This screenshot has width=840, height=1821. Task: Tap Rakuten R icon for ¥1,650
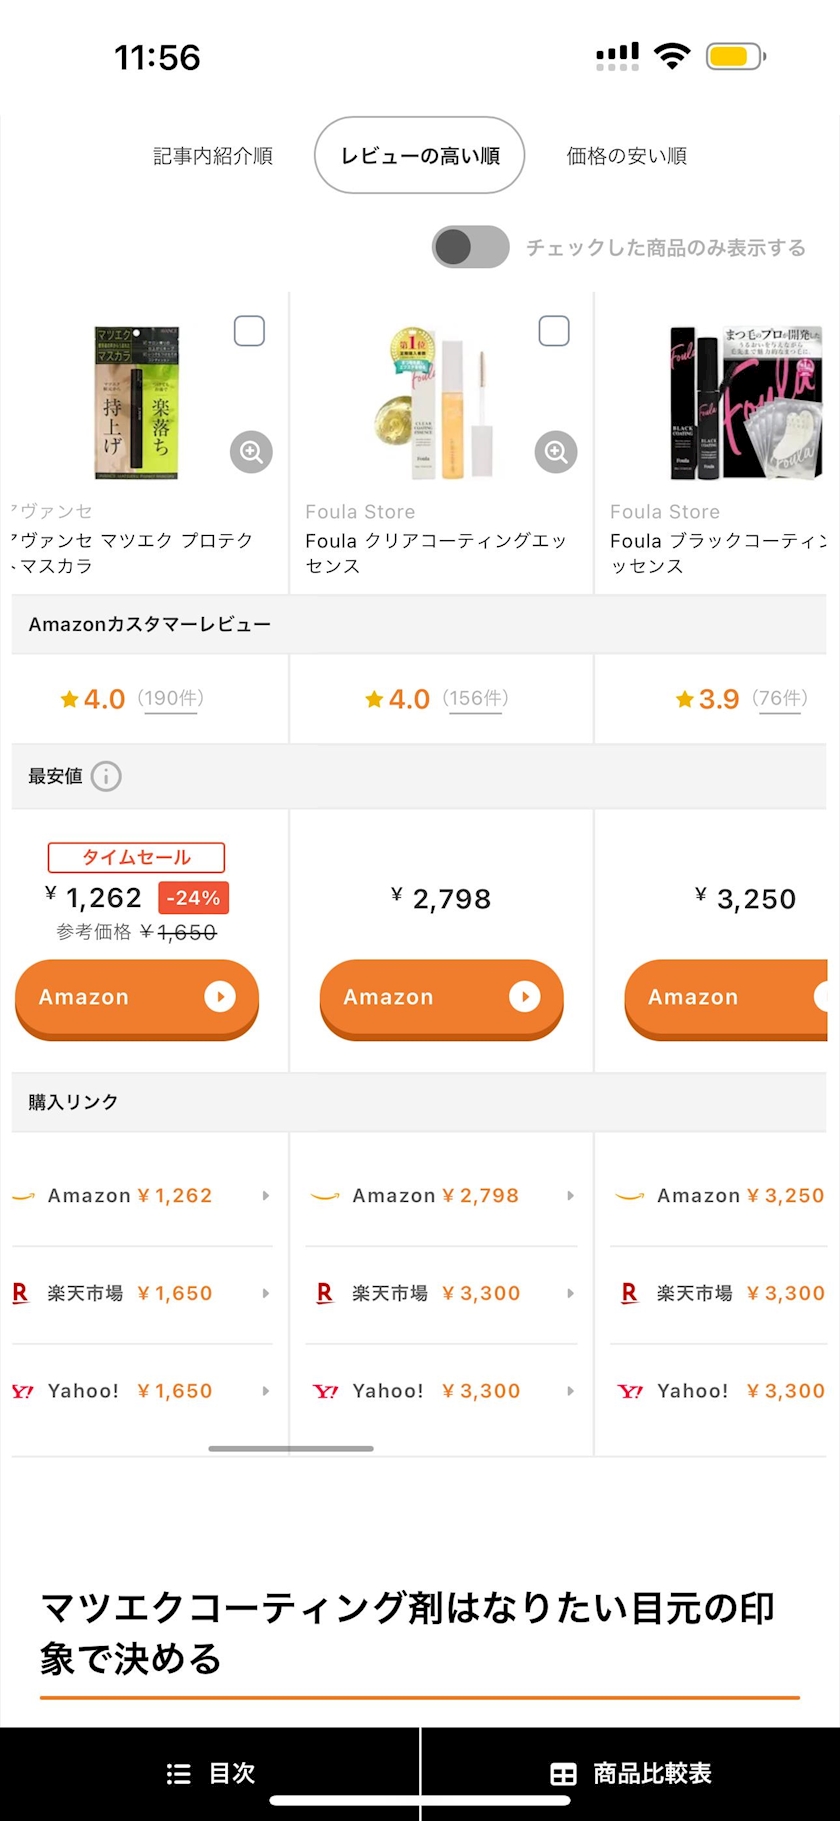20,1293
